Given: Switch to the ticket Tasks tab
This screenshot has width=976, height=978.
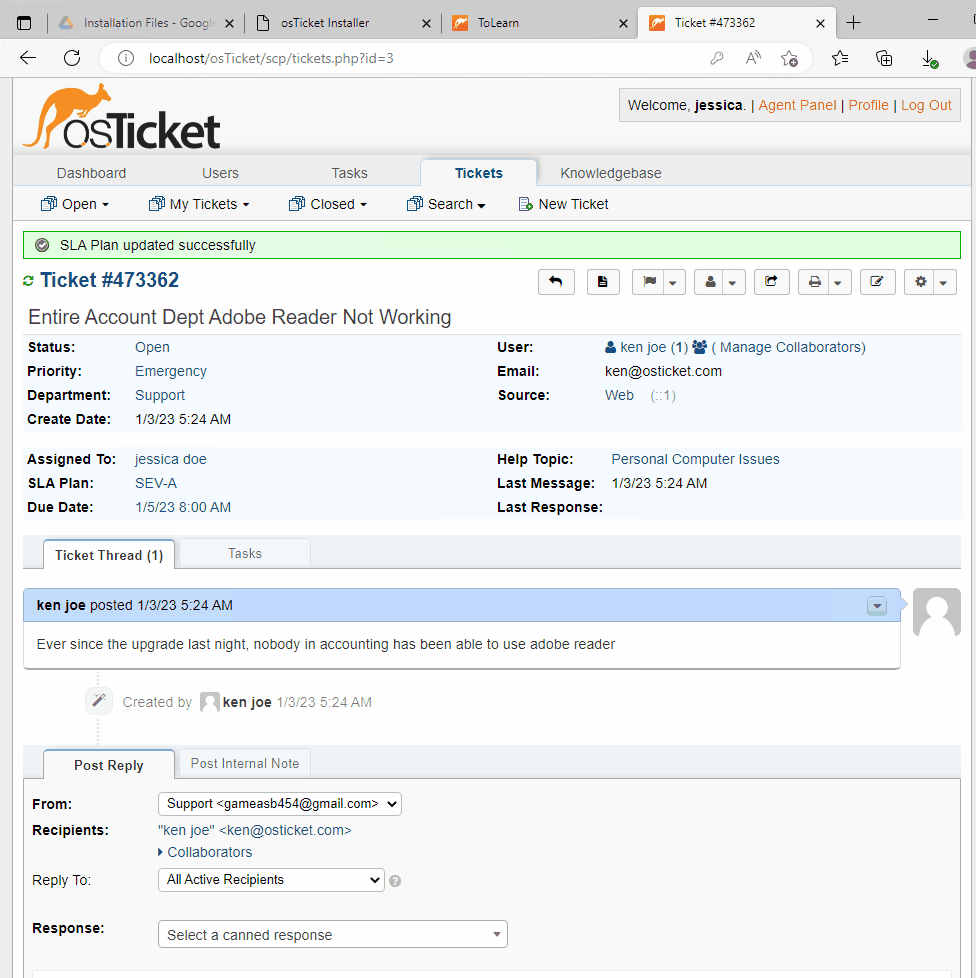Looking at the screenshot, I should tap(245, 553).
